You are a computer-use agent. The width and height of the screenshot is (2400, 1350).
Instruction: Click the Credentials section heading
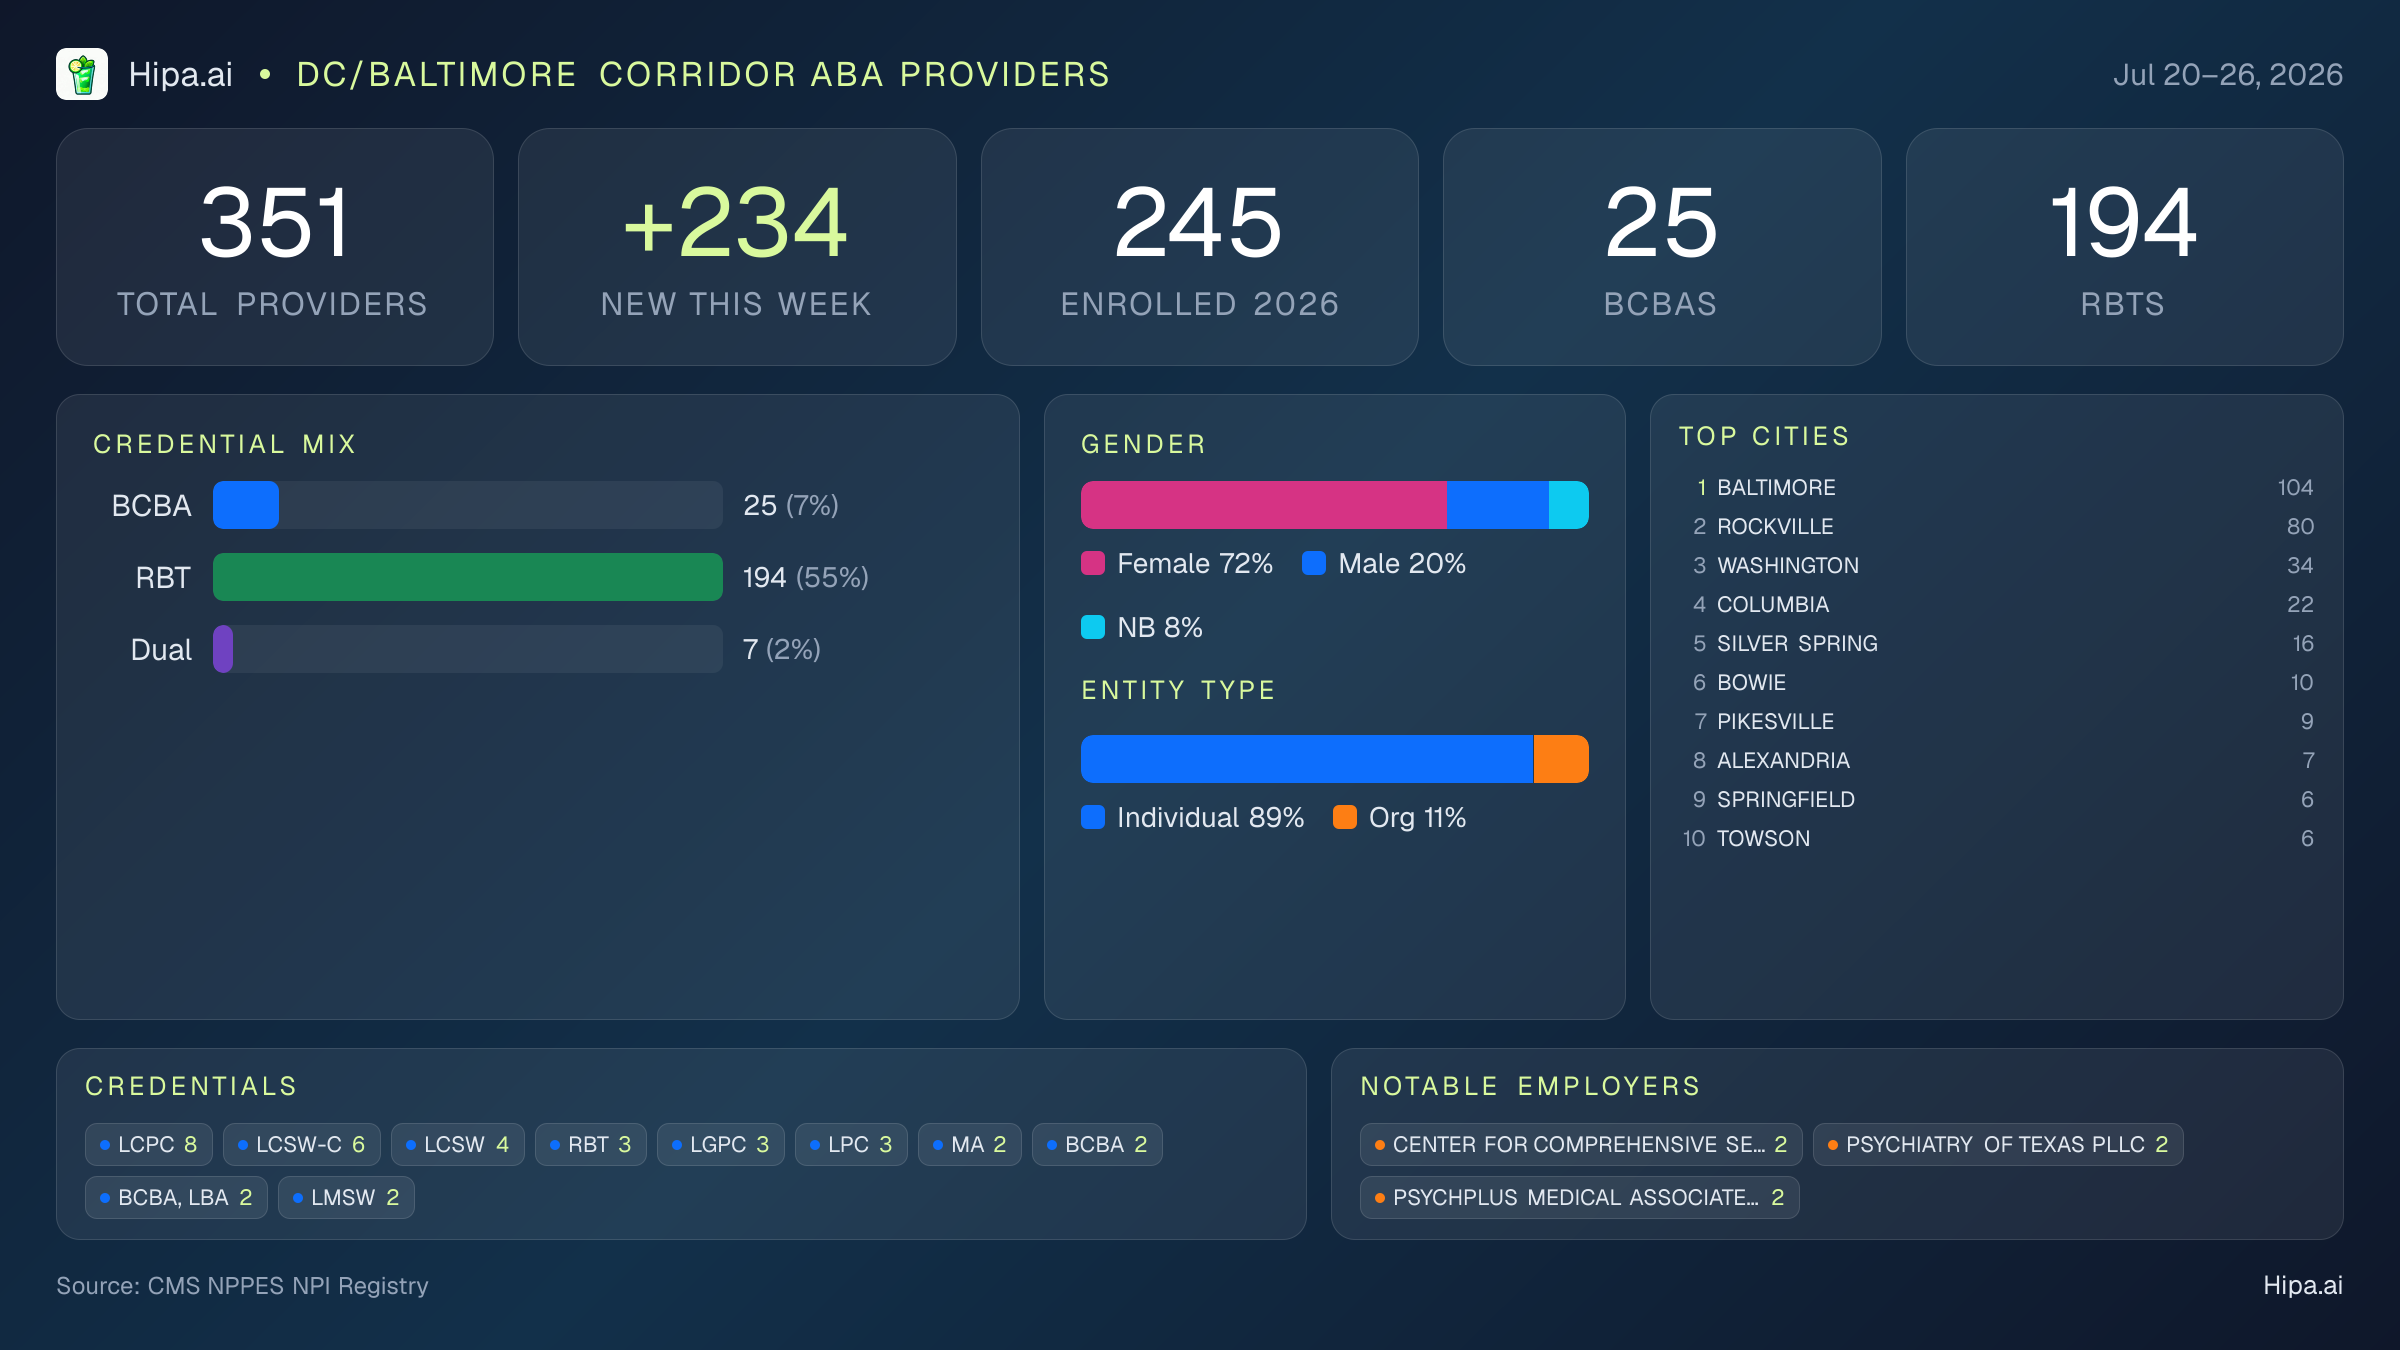191,1086
